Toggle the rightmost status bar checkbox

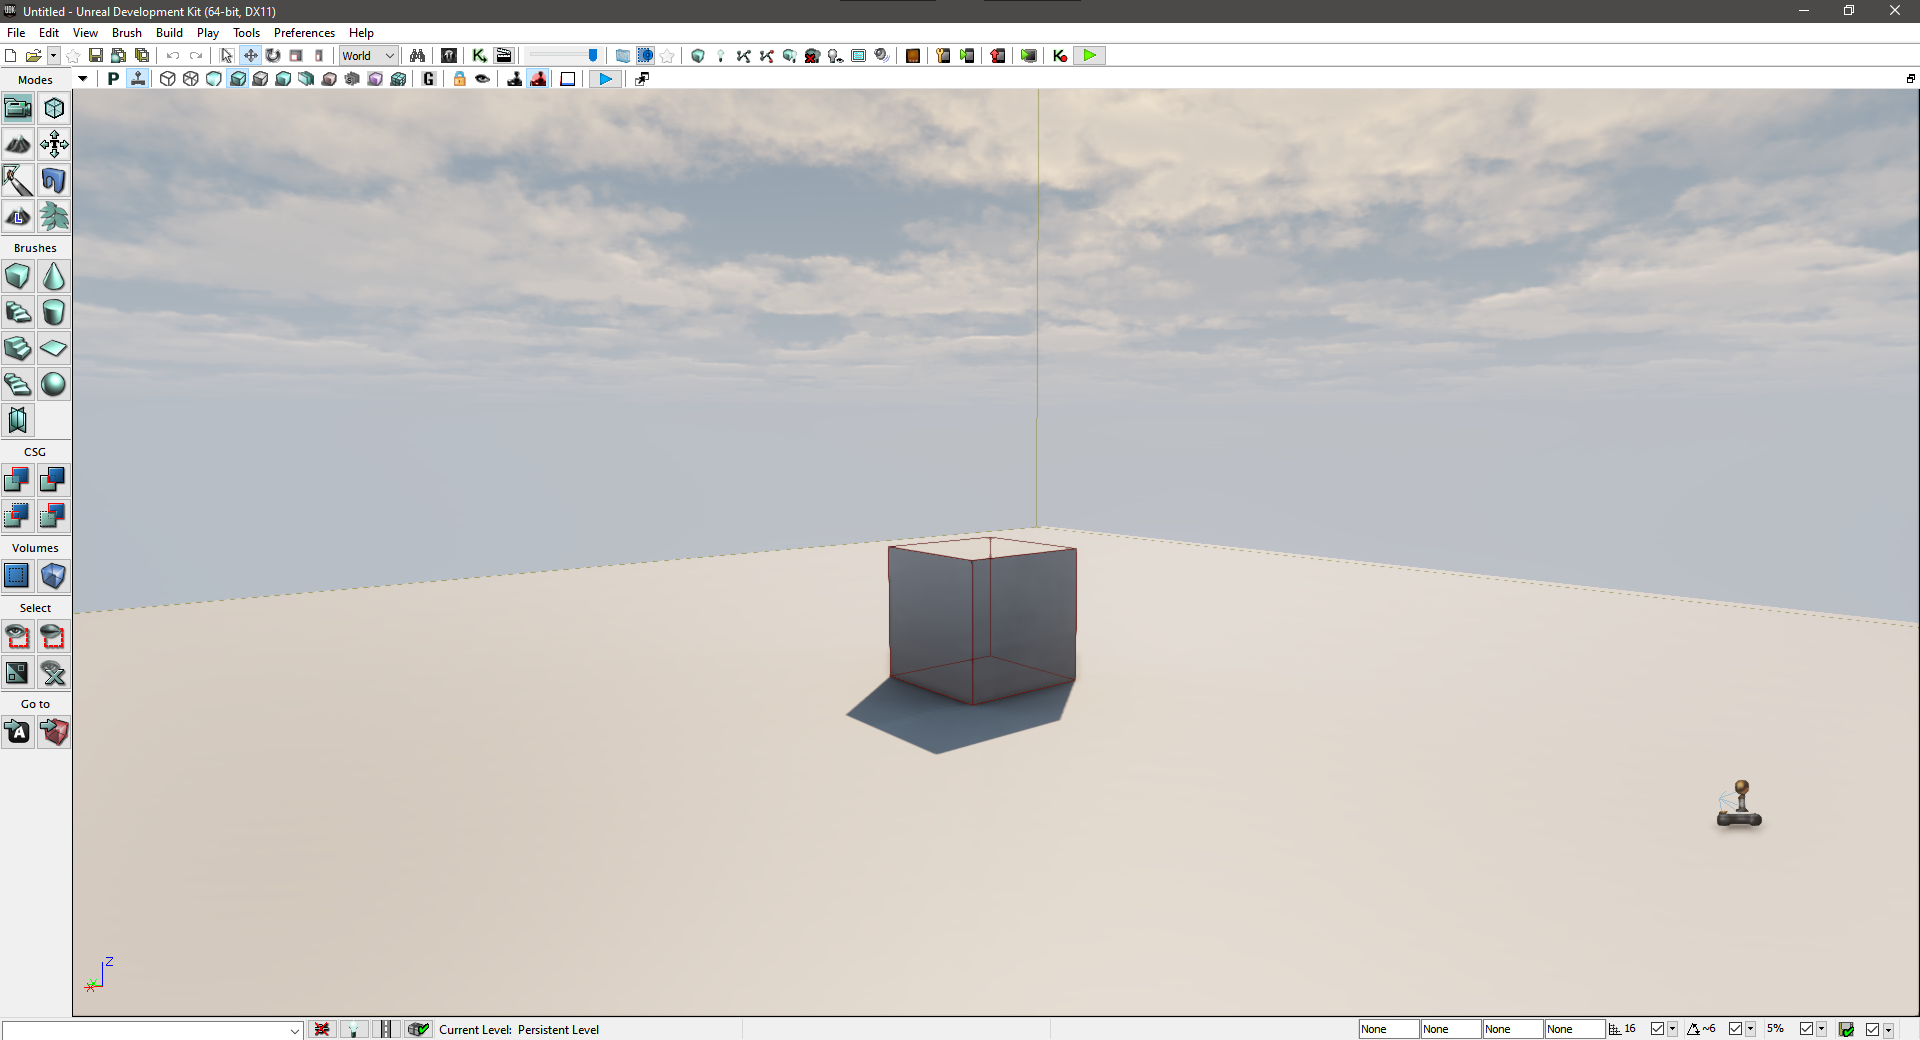click(1872, 1029)
